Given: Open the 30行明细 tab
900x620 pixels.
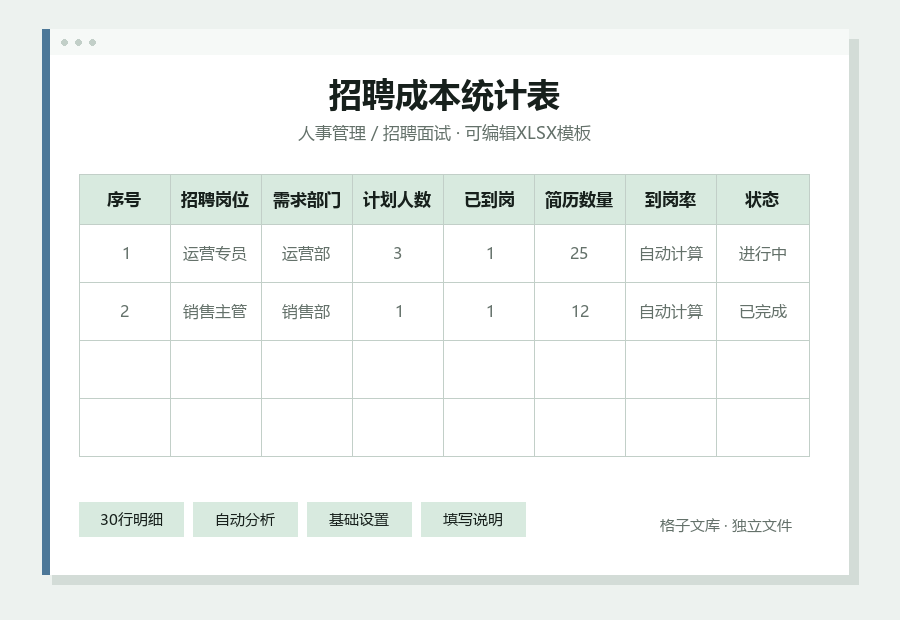Looking at the screenshot, I should (131, 520).
